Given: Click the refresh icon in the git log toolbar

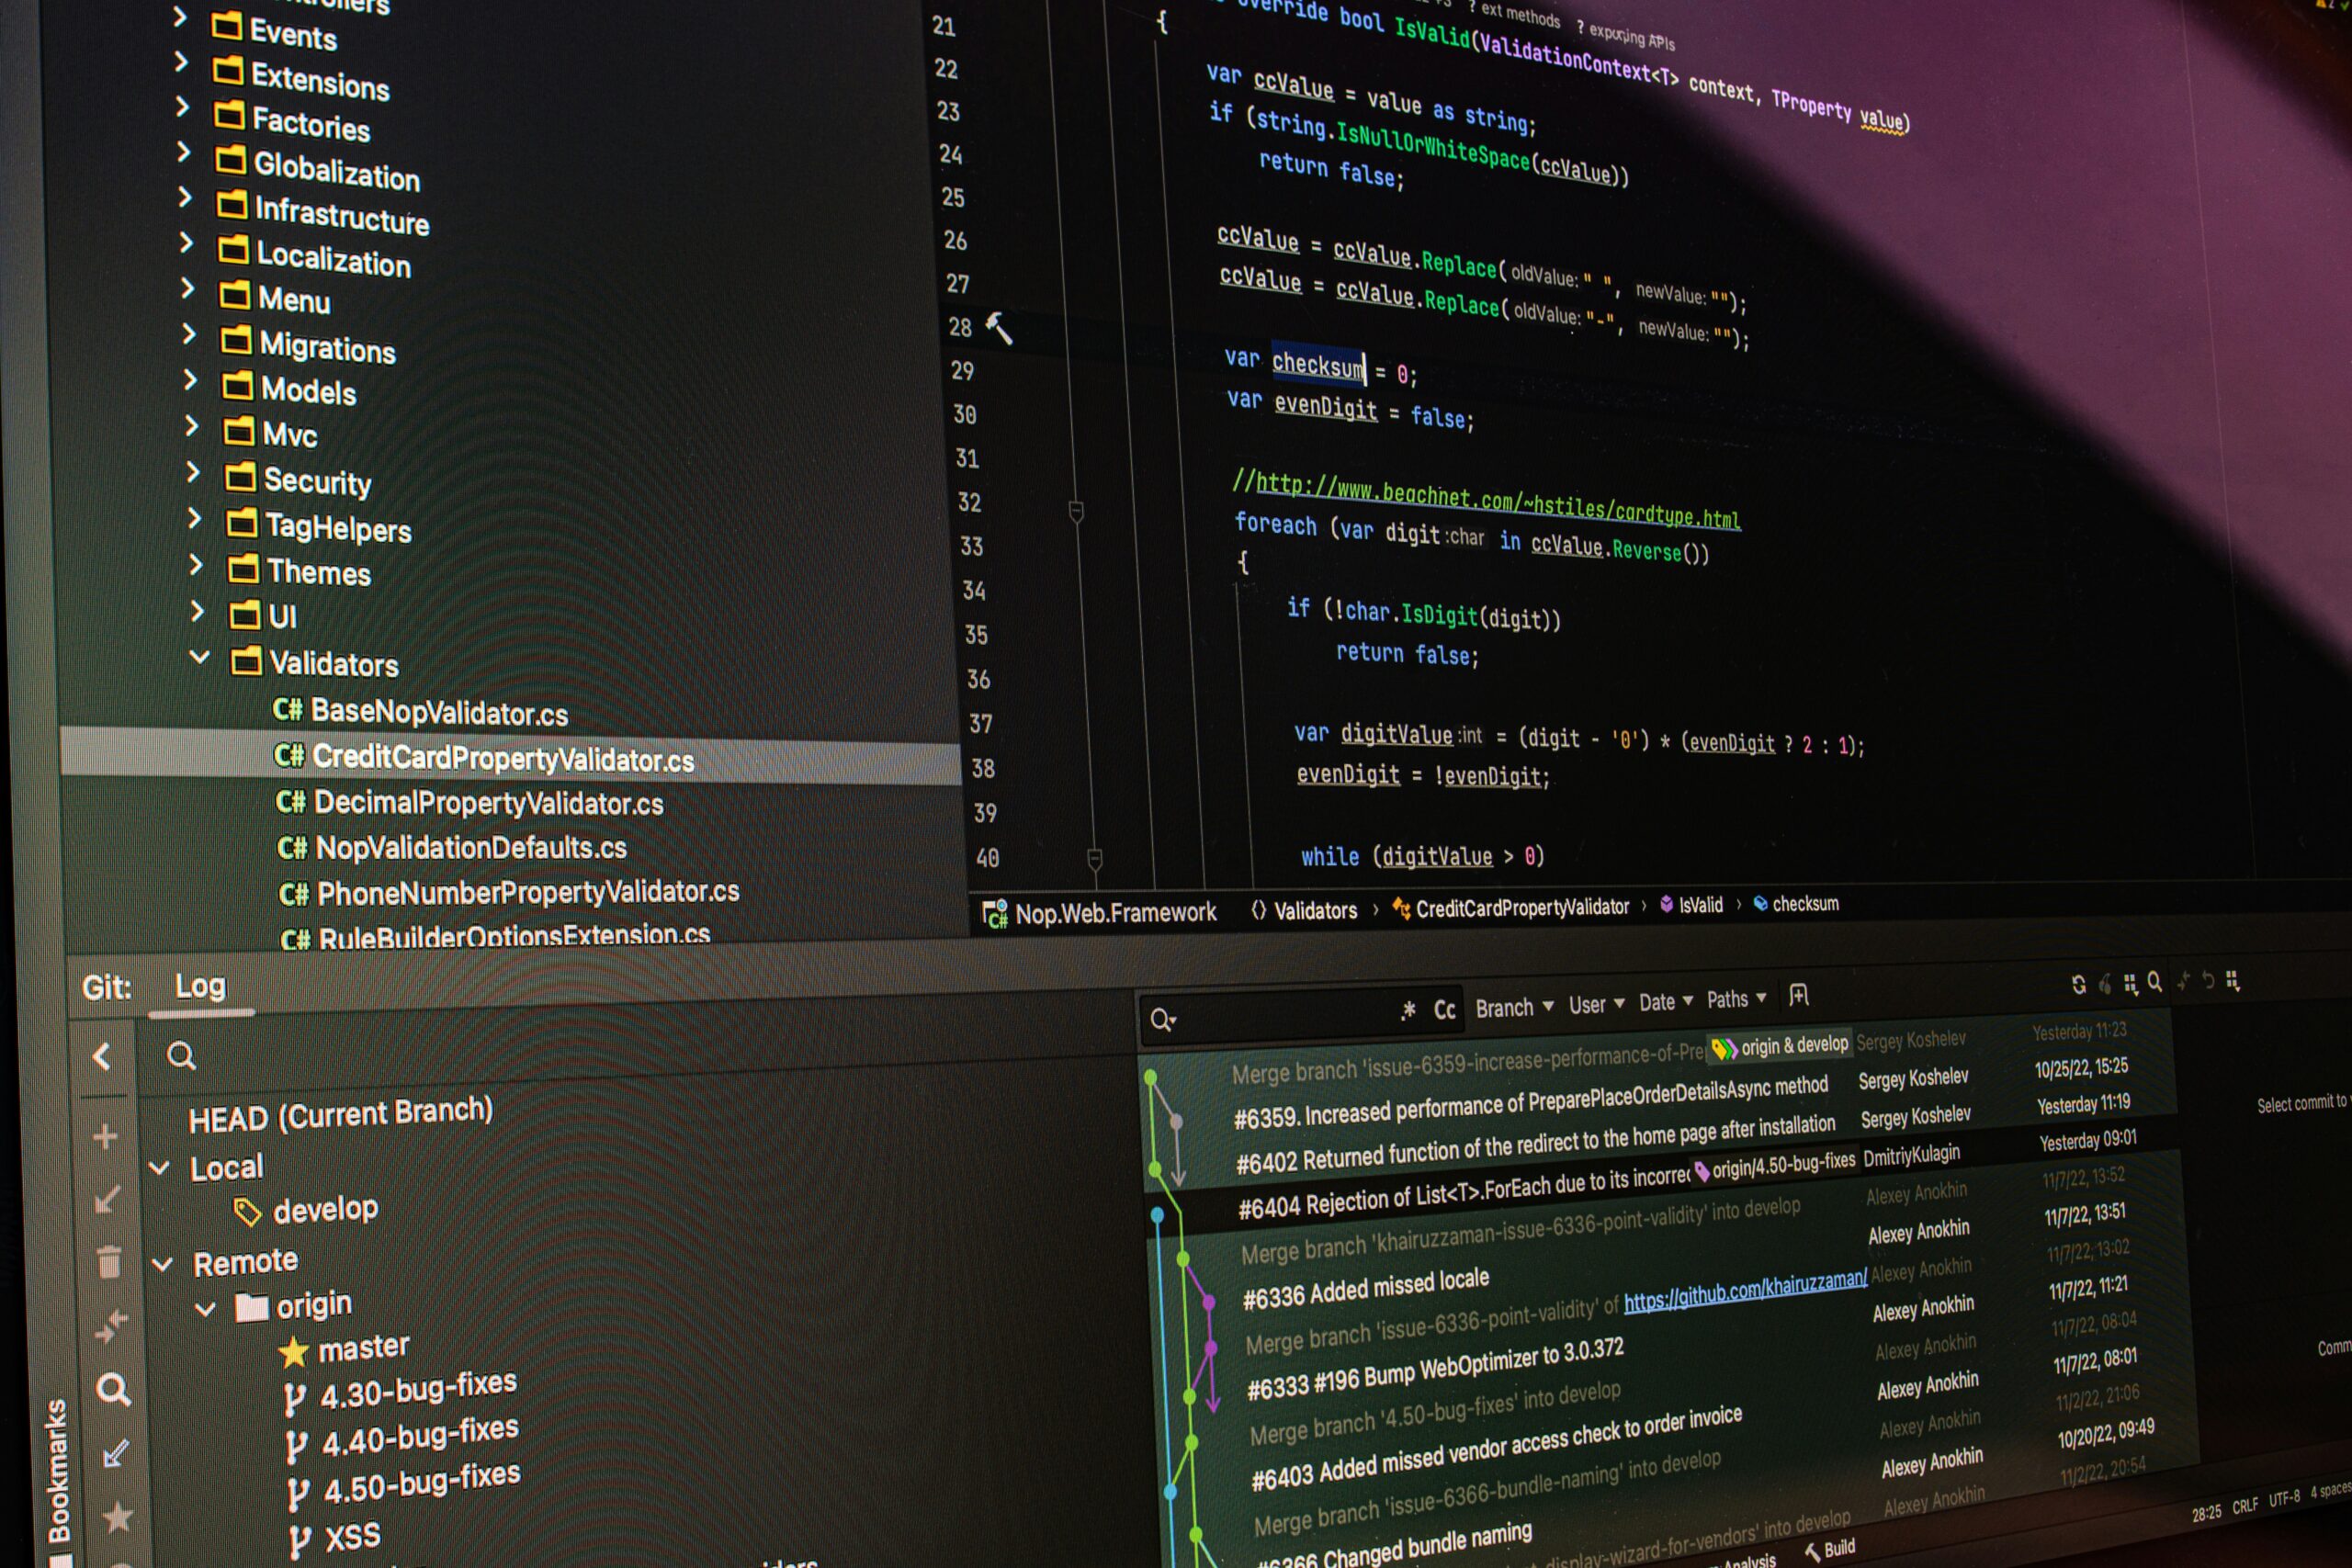Looking at the screenshot, I should 2079,982.
